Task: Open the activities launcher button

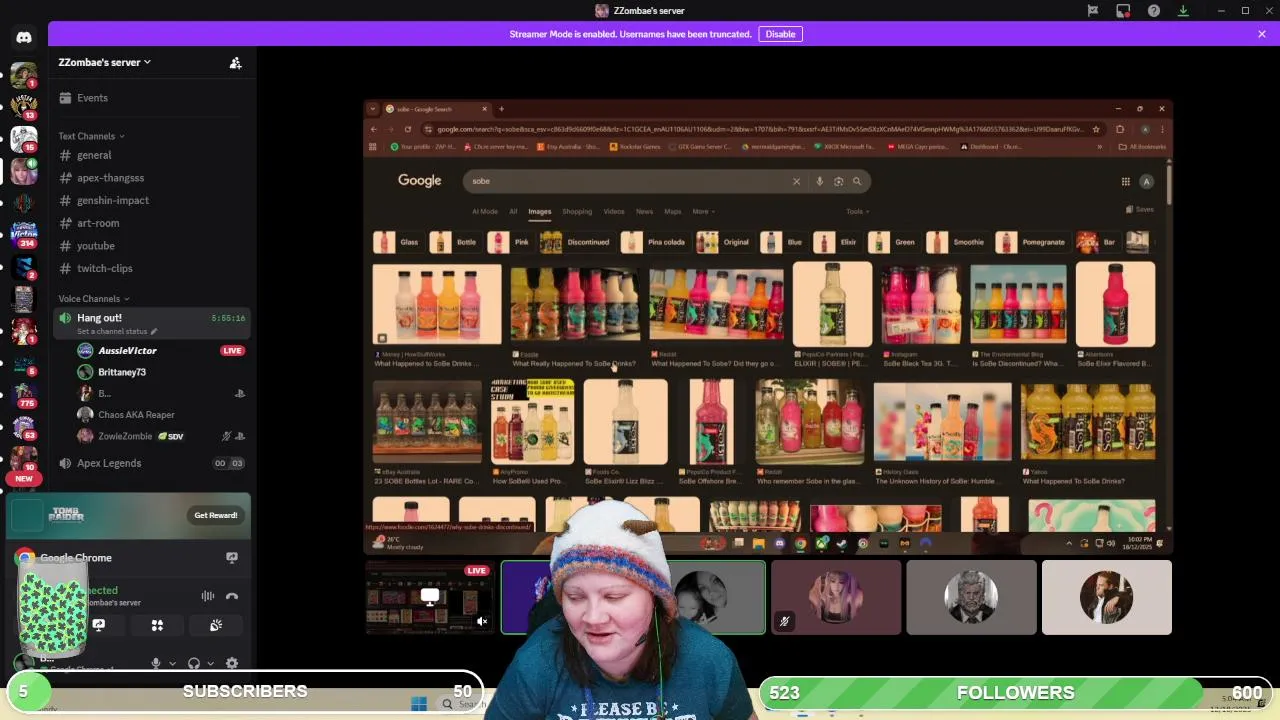Action: 157,625
